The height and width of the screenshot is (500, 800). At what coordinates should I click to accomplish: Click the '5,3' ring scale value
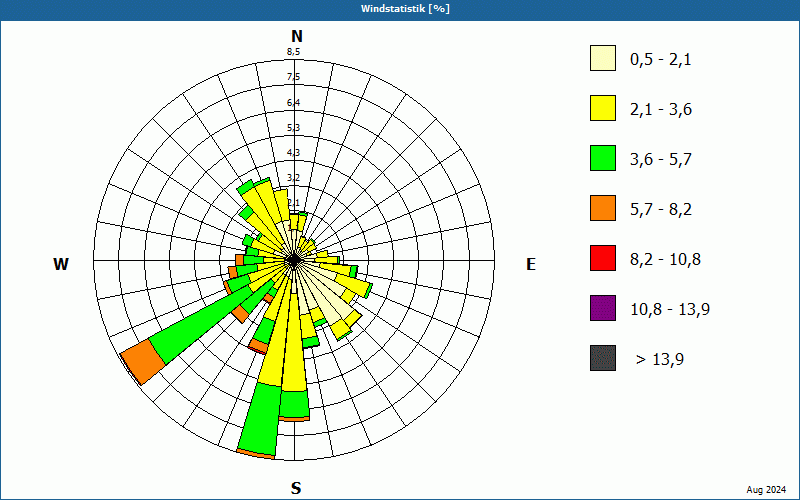tap(293, 128)
